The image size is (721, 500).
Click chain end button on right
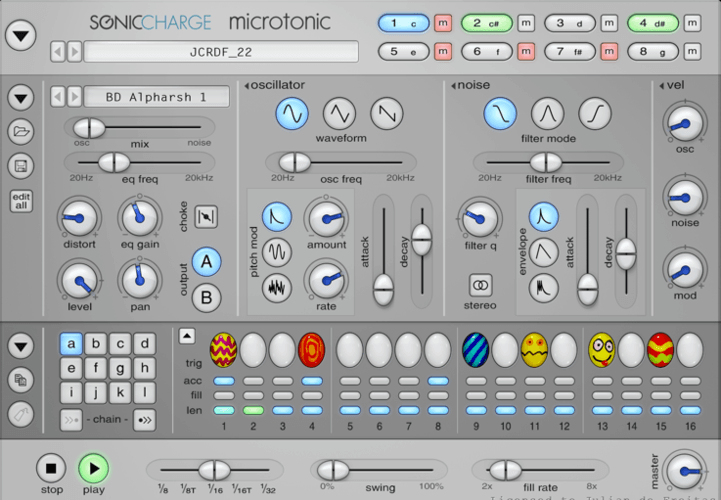pos(144,420)
